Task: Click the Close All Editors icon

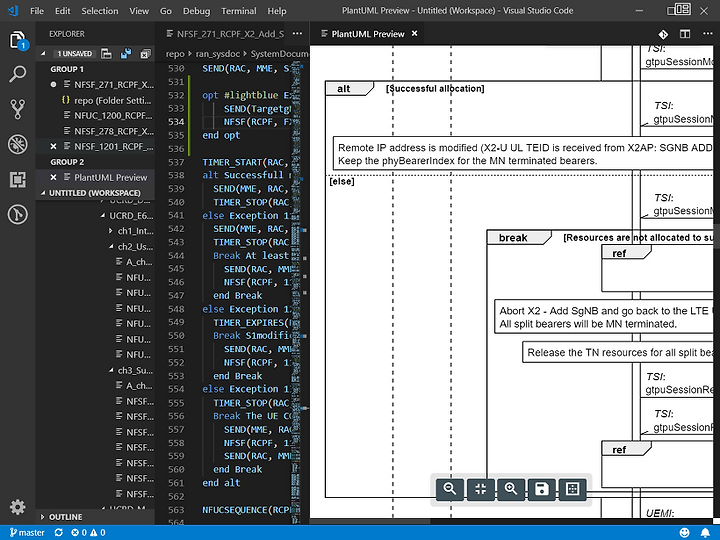Action: point(145,54)
